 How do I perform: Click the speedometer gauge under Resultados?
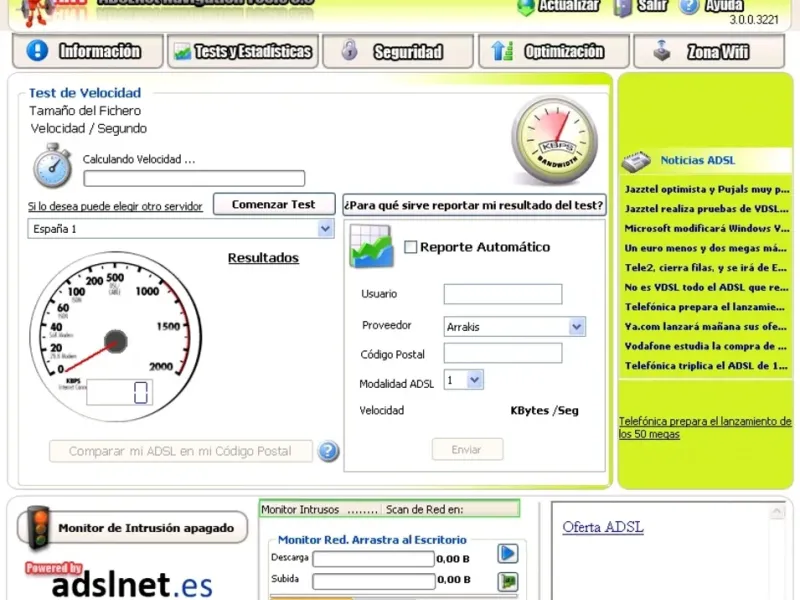pyautogui.click(x=116, y=337)
